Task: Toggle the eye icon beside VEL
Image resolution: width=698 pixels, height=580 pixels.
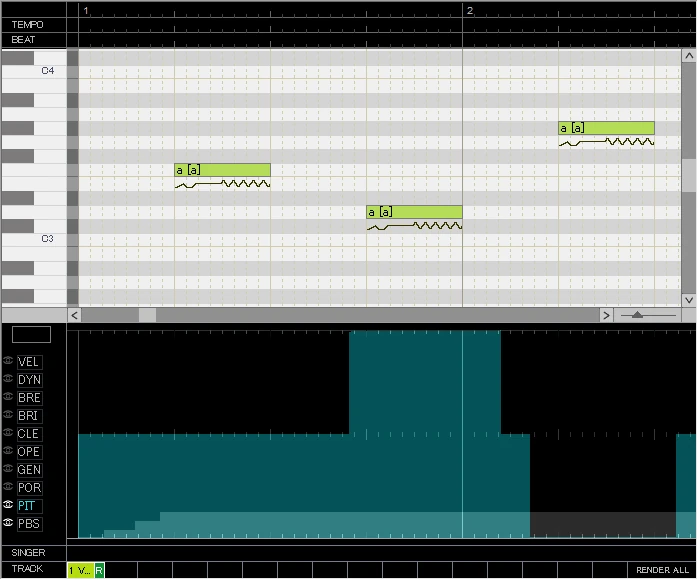Action: pos(8,361)
